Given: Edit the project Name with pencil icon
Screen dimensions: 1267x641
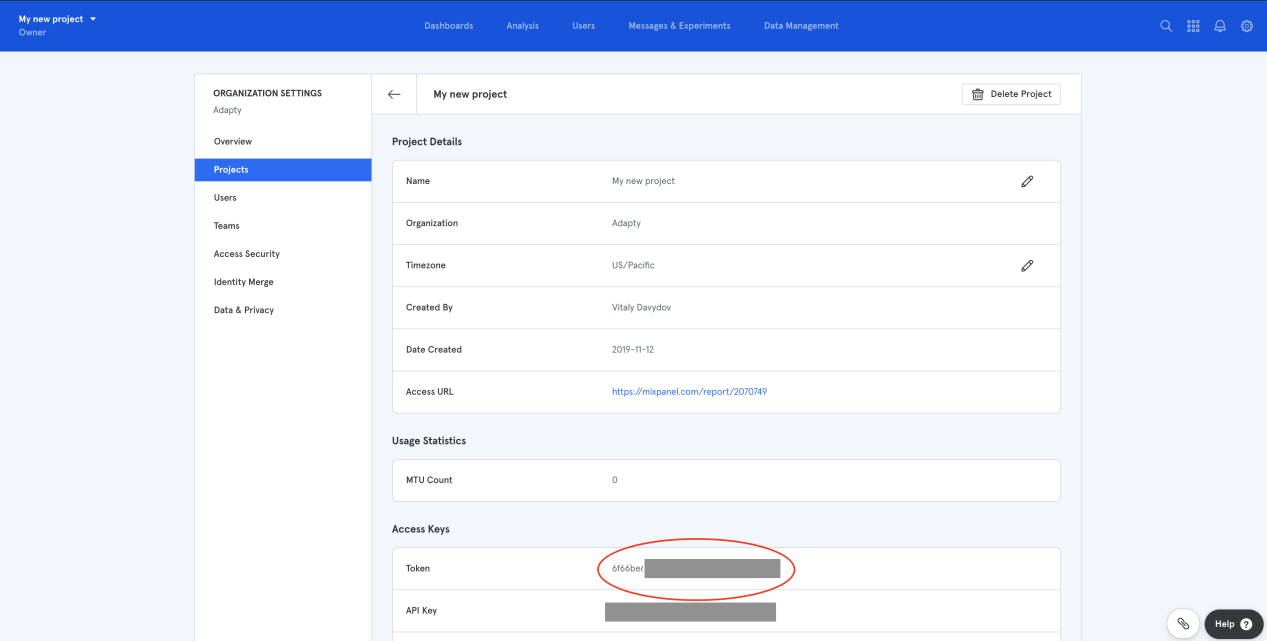Looking at the screenshot, I should (1026, 182).
